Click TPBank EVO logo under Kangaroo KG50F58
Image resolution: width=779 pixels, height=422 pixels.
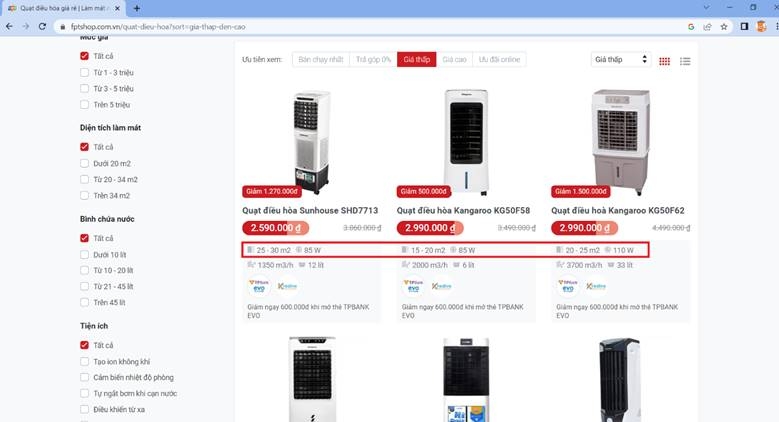(x=413, y=286)
